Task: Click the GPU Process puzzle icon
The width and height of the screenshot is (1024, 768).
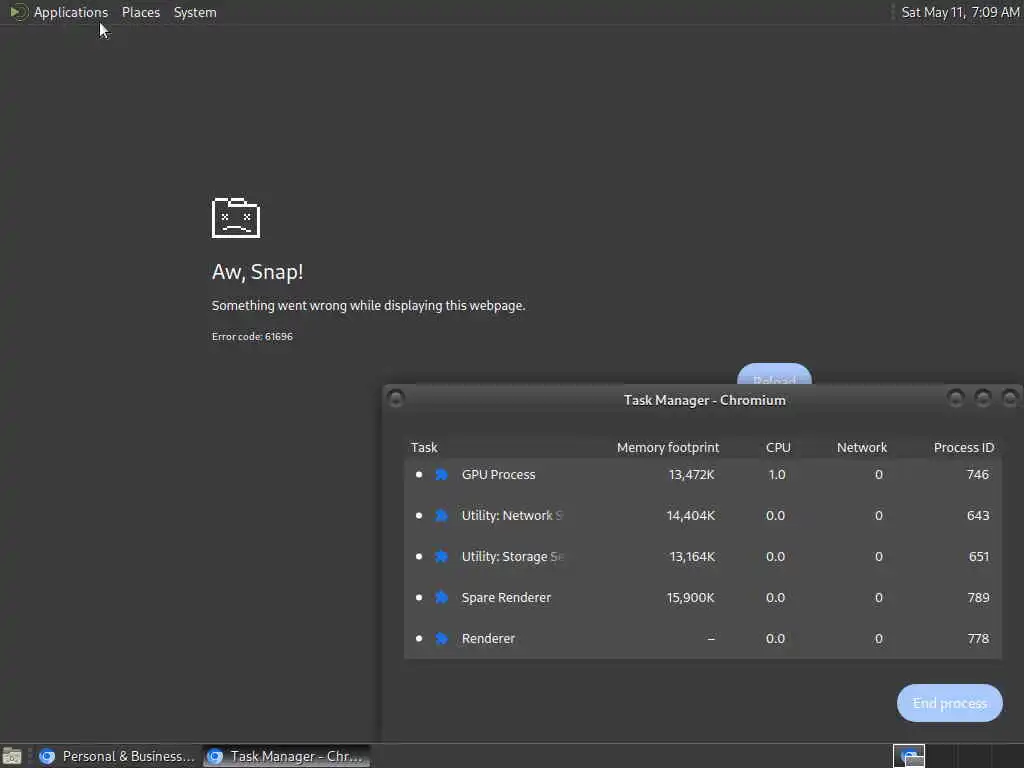Action: click(441, 475)
